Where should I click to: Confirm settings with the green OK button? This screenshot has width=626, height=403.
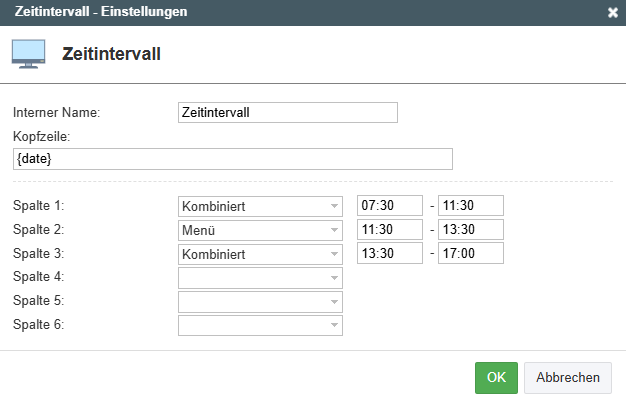point(496,378)
